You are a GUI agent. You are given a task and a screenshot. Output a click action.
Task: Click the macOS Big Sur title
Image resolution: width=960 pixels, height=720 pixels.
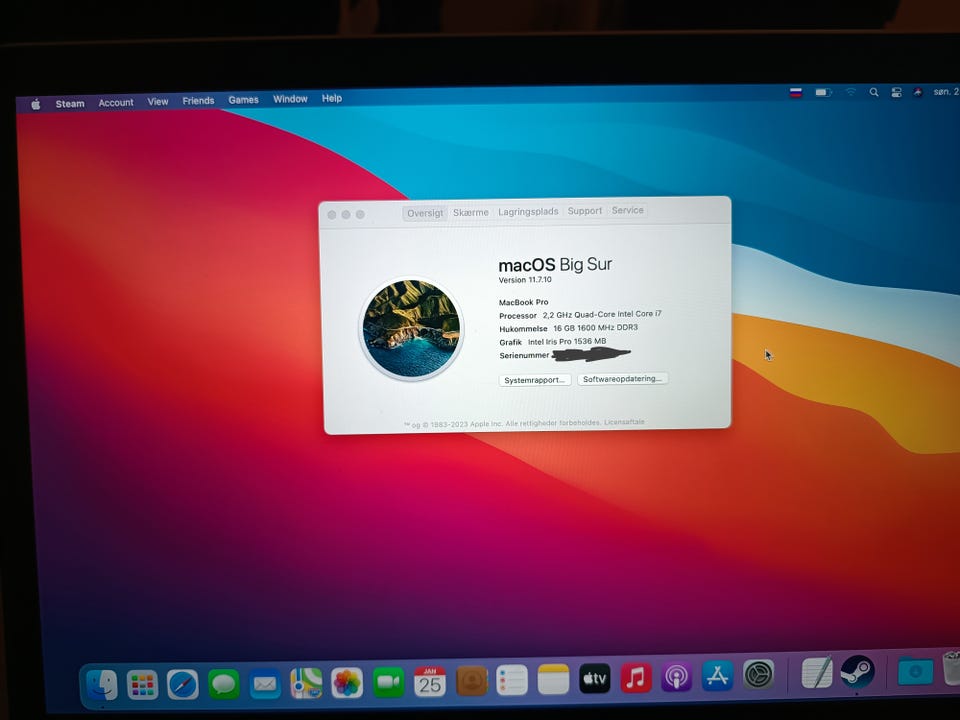pyautogui.click(x=555, y=264)
